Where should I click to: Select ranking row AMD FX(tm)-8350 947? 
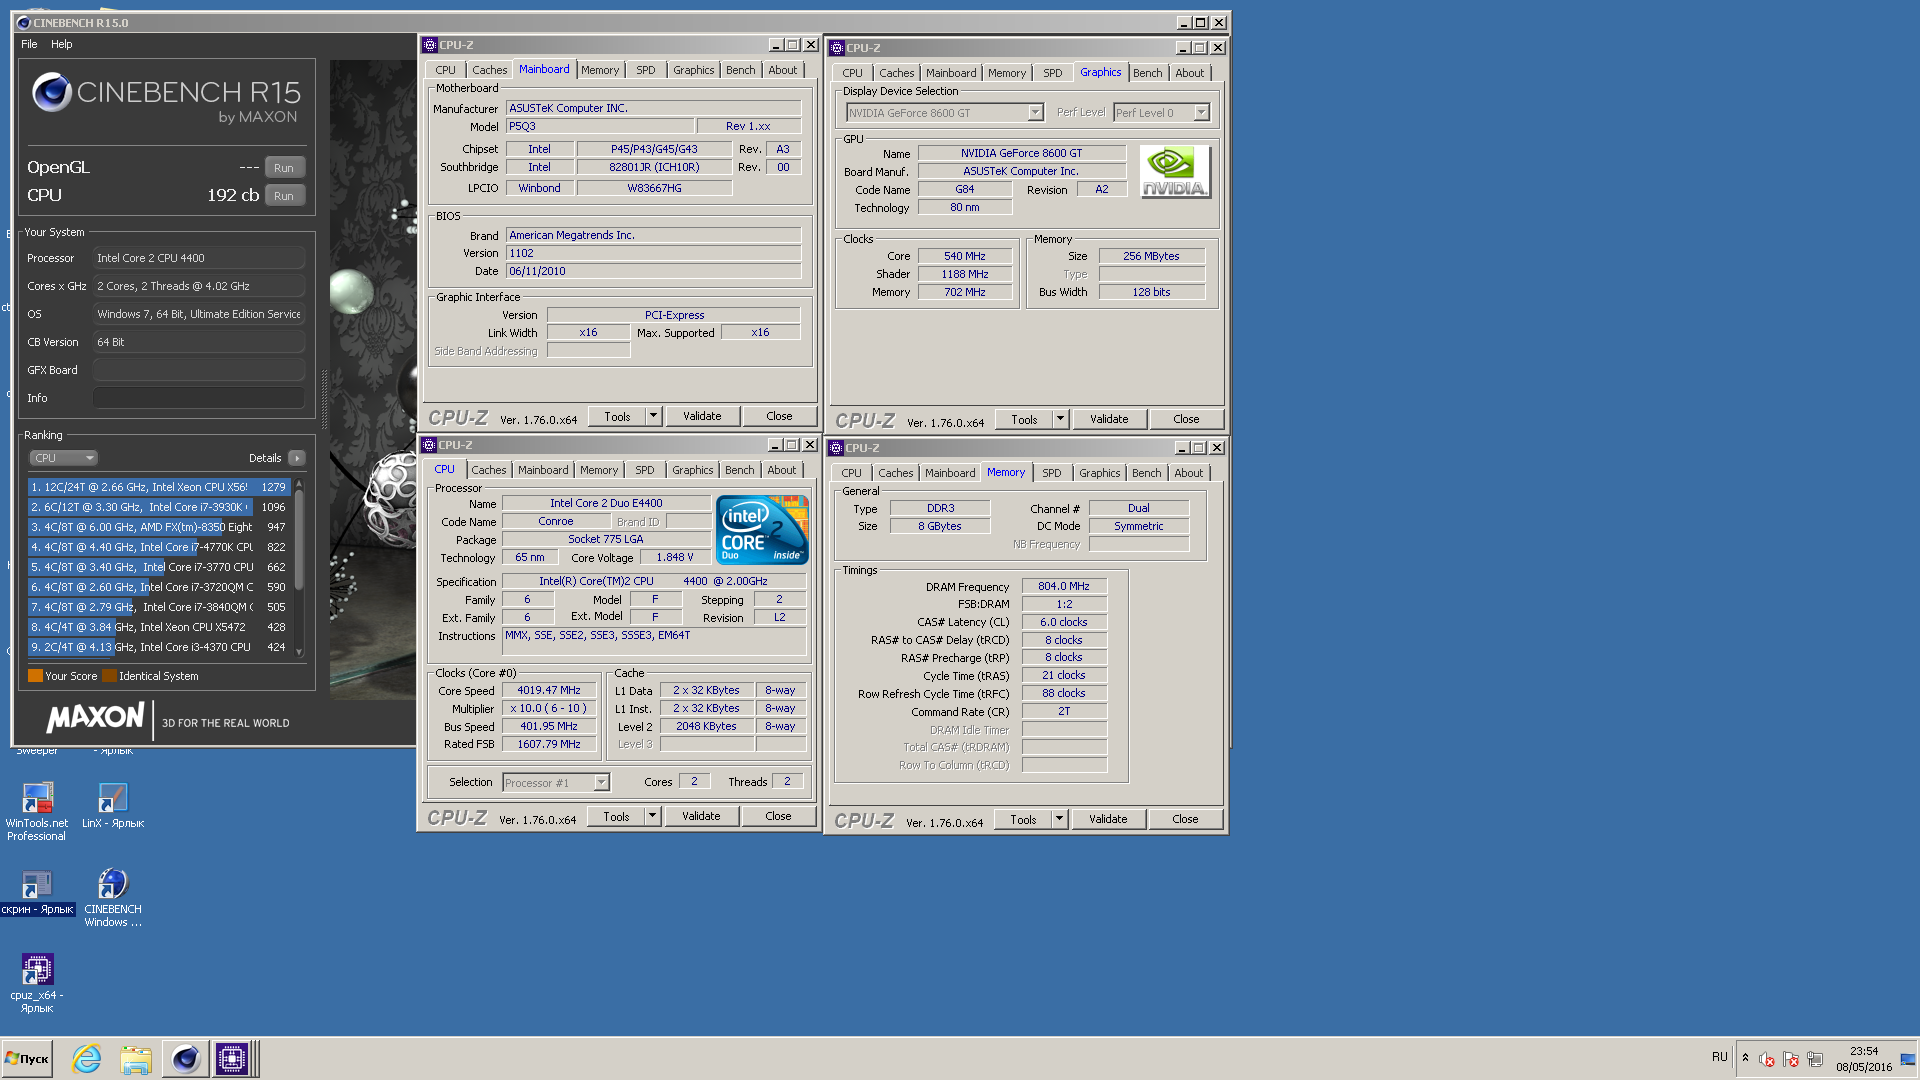click(159, 527)
